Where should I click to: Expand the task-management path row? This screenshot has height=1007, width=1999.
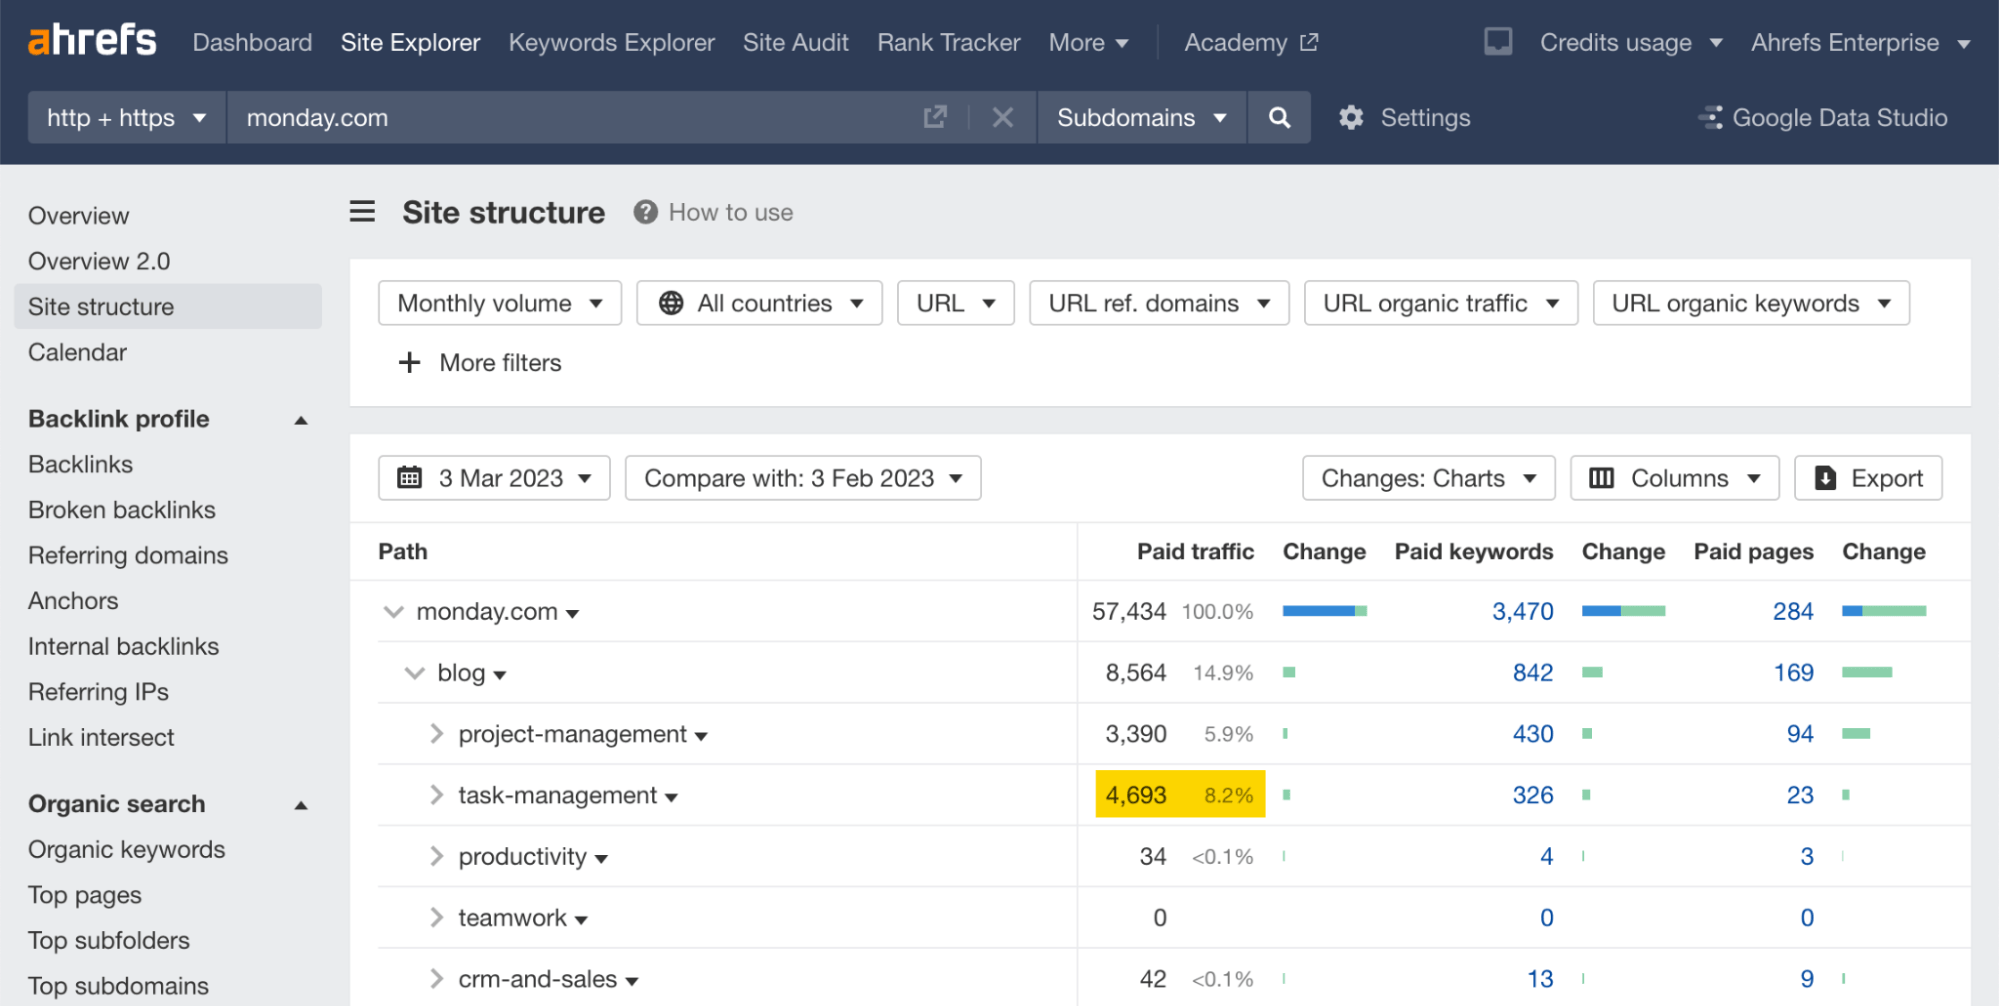click(x=437, y=794)
